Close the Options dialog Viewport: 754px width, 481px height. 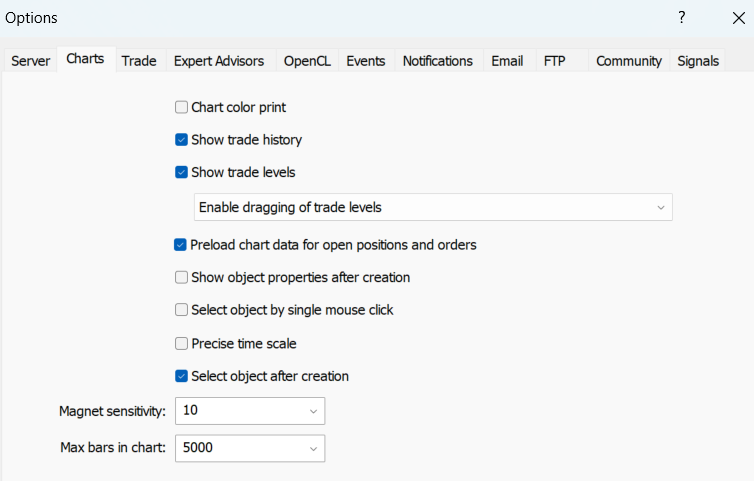click(x=738, y=18)
